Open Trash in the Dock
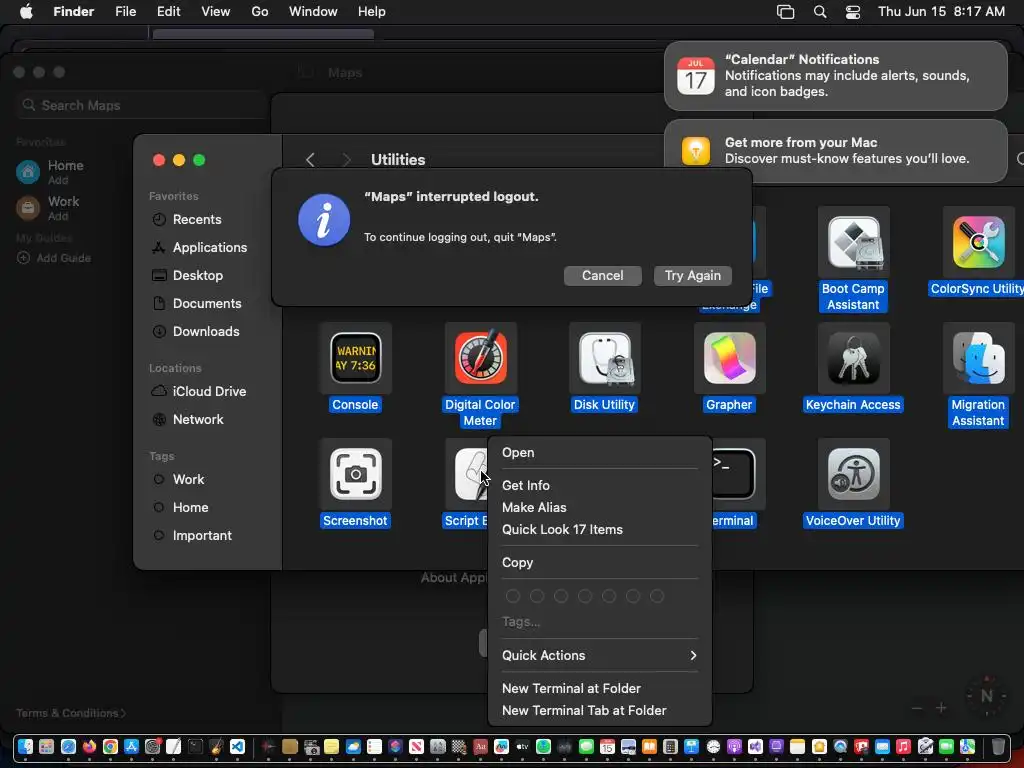 (999, 746)
